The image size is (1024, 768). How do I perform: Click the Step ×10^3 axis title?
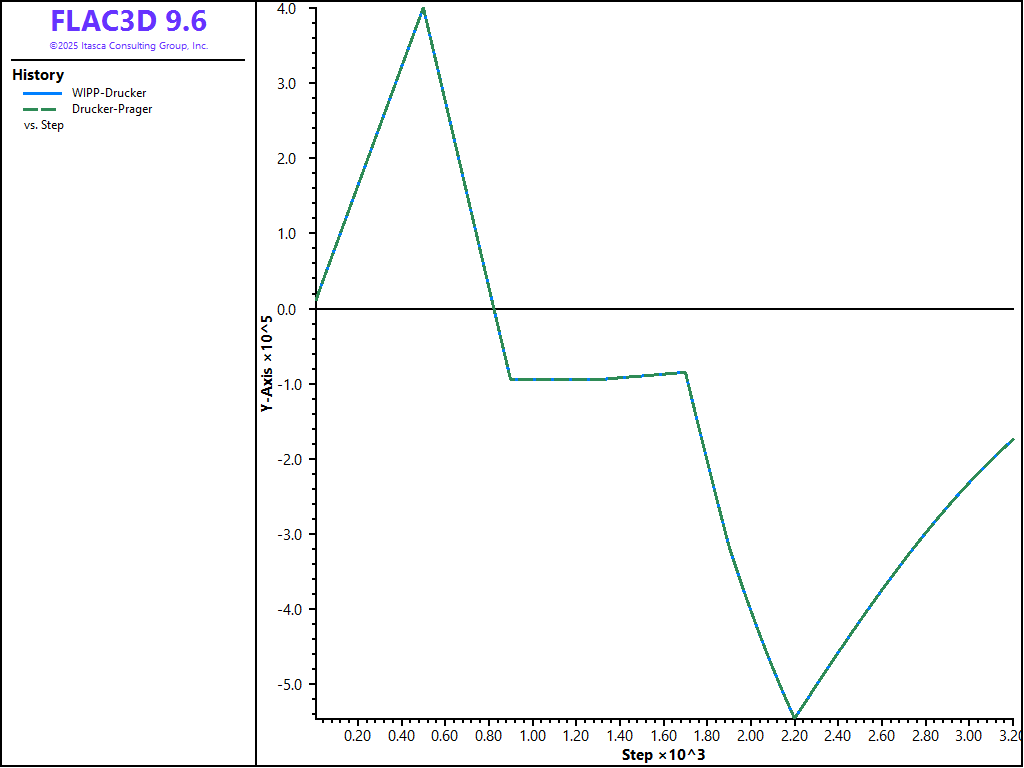point(663,754)
